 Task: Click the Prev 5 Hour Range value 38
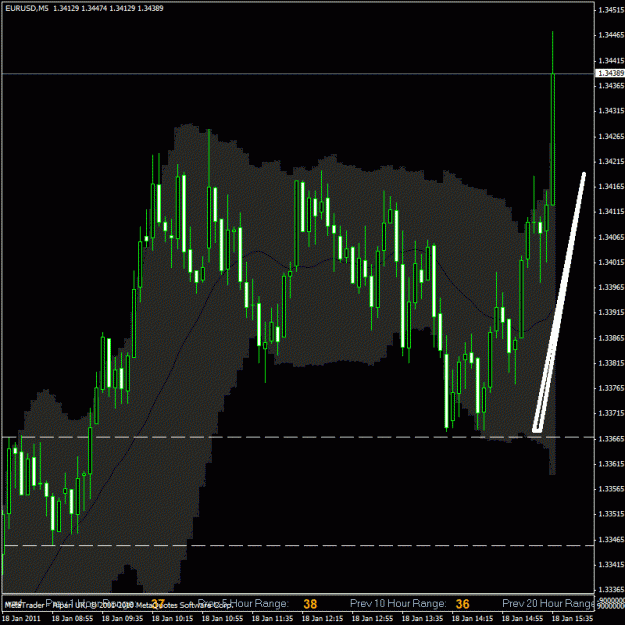point(310,604)
